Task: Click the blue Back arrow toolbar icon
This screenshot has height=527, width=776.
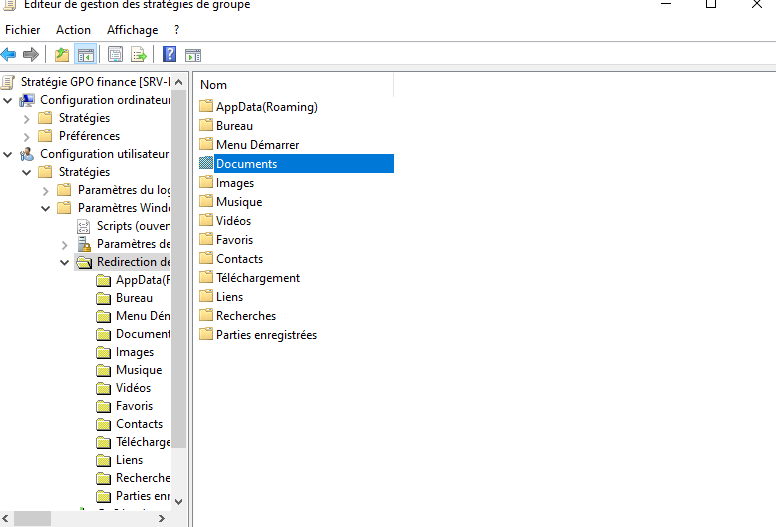Action: [x=9, y=54]
